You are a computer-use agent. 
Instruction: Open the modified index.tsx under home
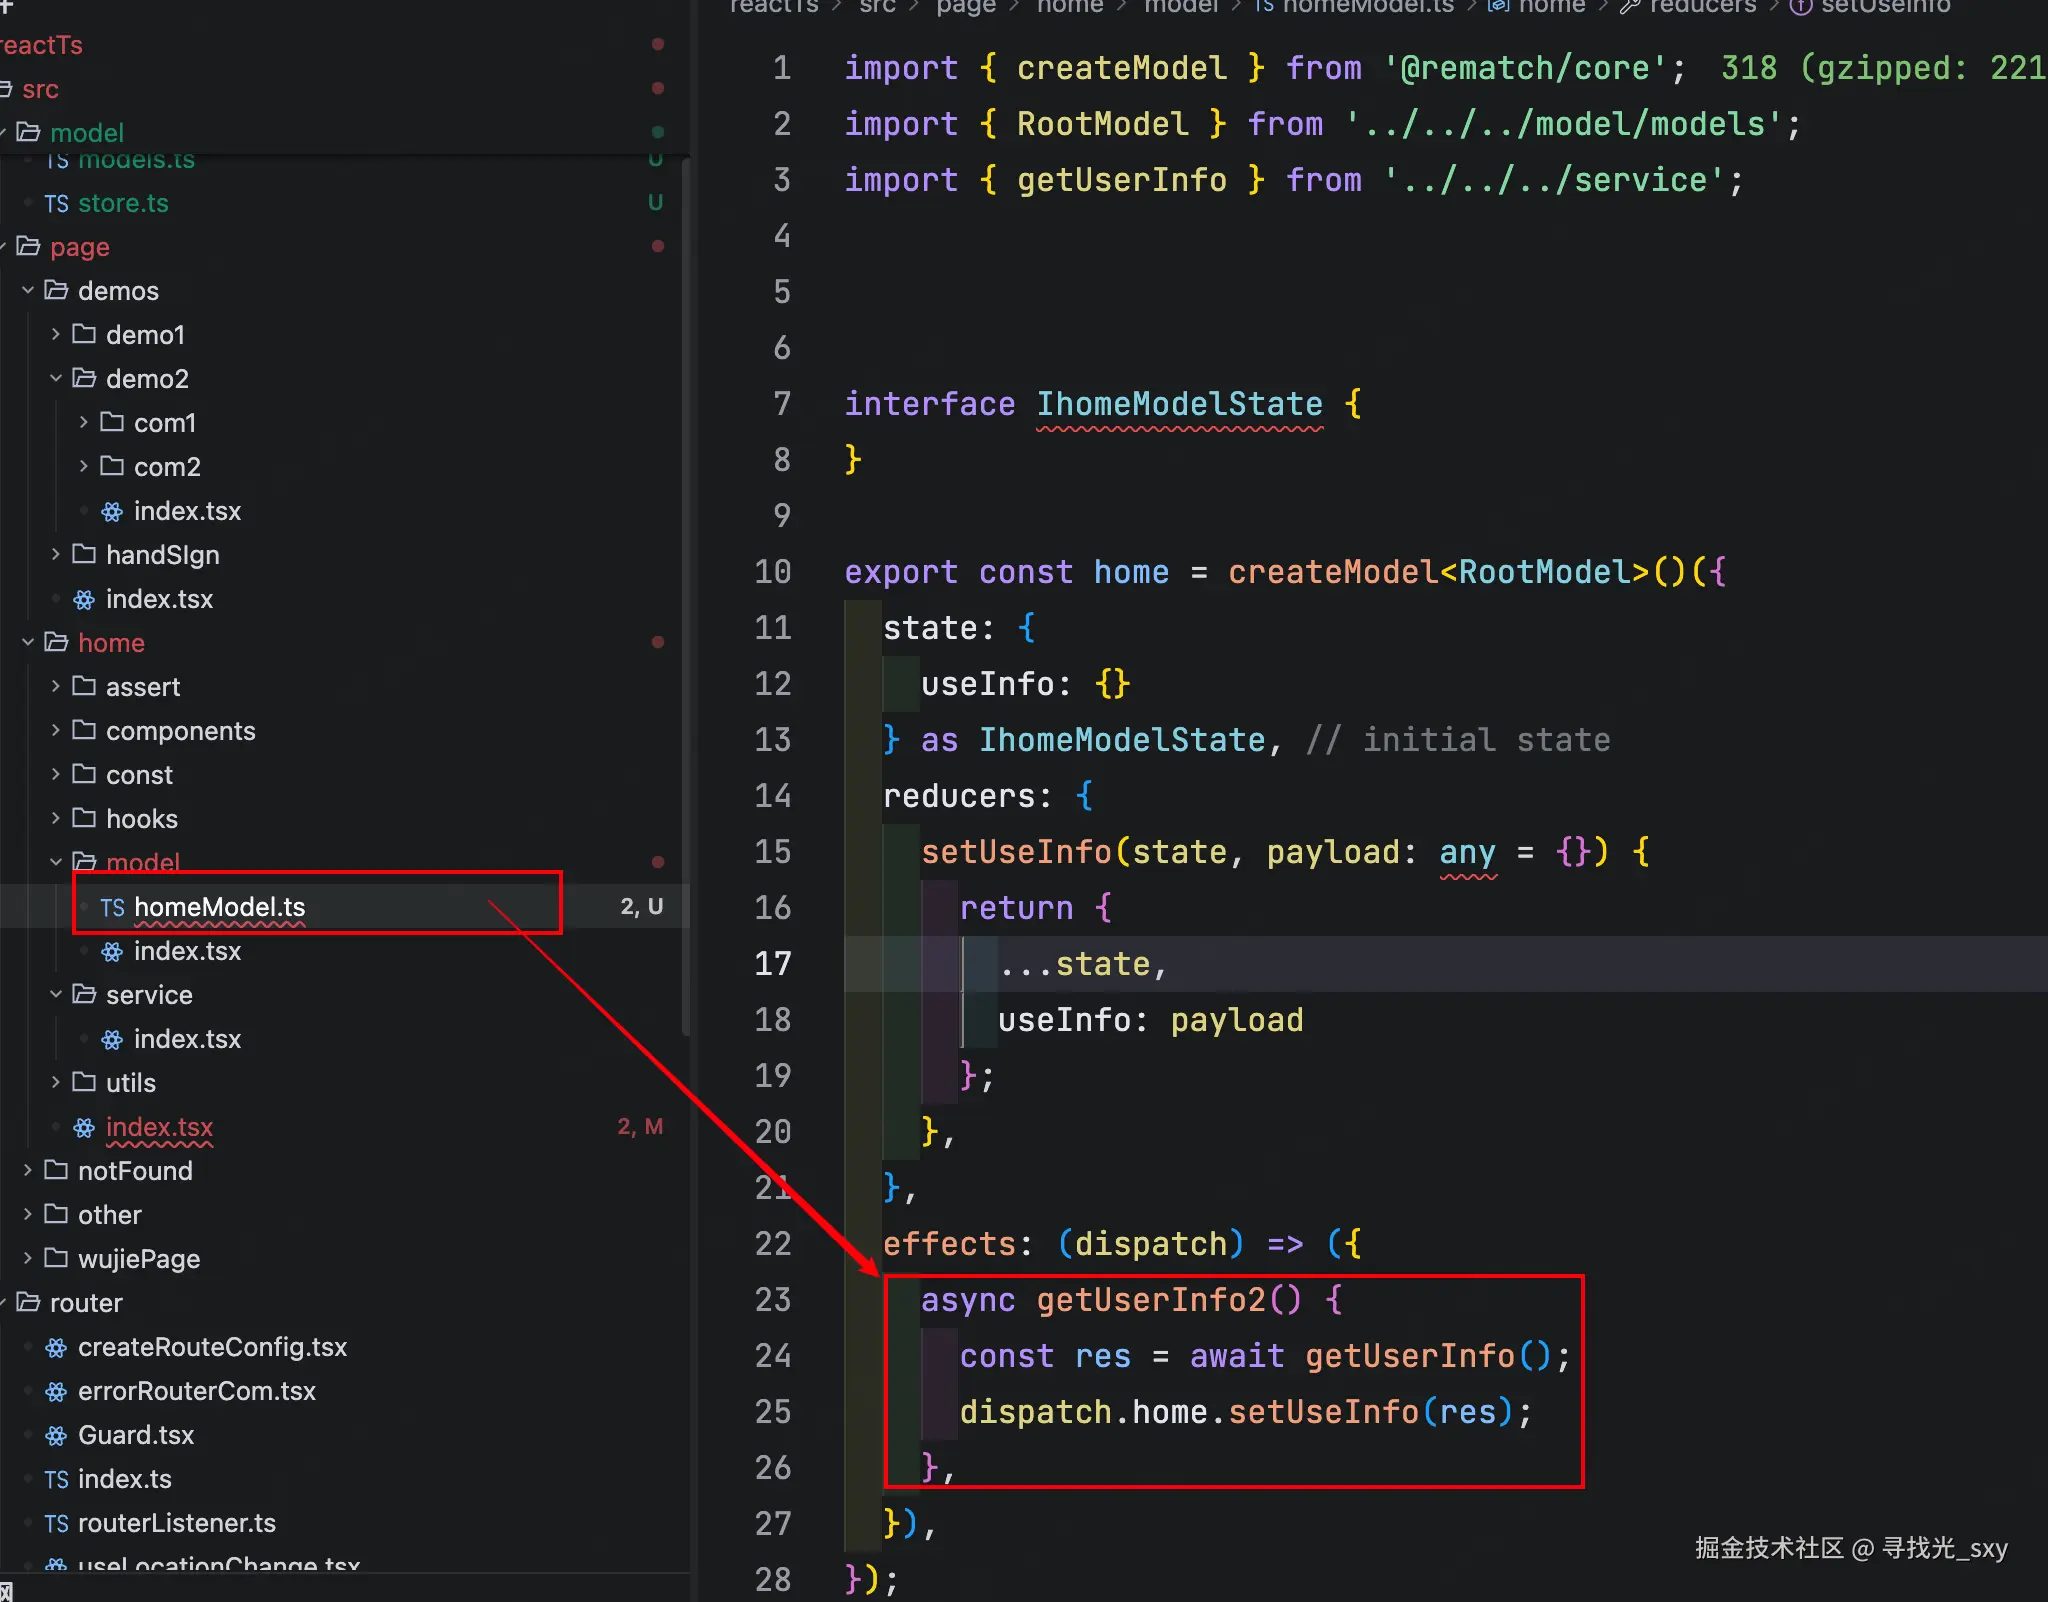(159, 1127)
